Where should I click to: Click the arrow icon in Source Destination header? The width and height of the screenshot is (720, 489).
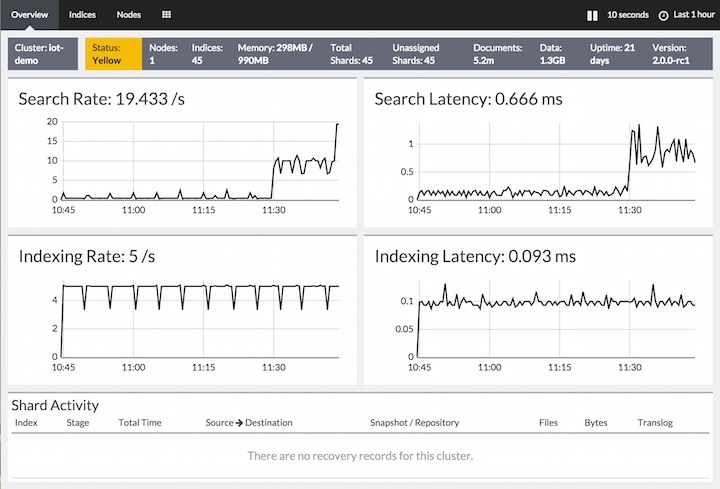(238, 423)
